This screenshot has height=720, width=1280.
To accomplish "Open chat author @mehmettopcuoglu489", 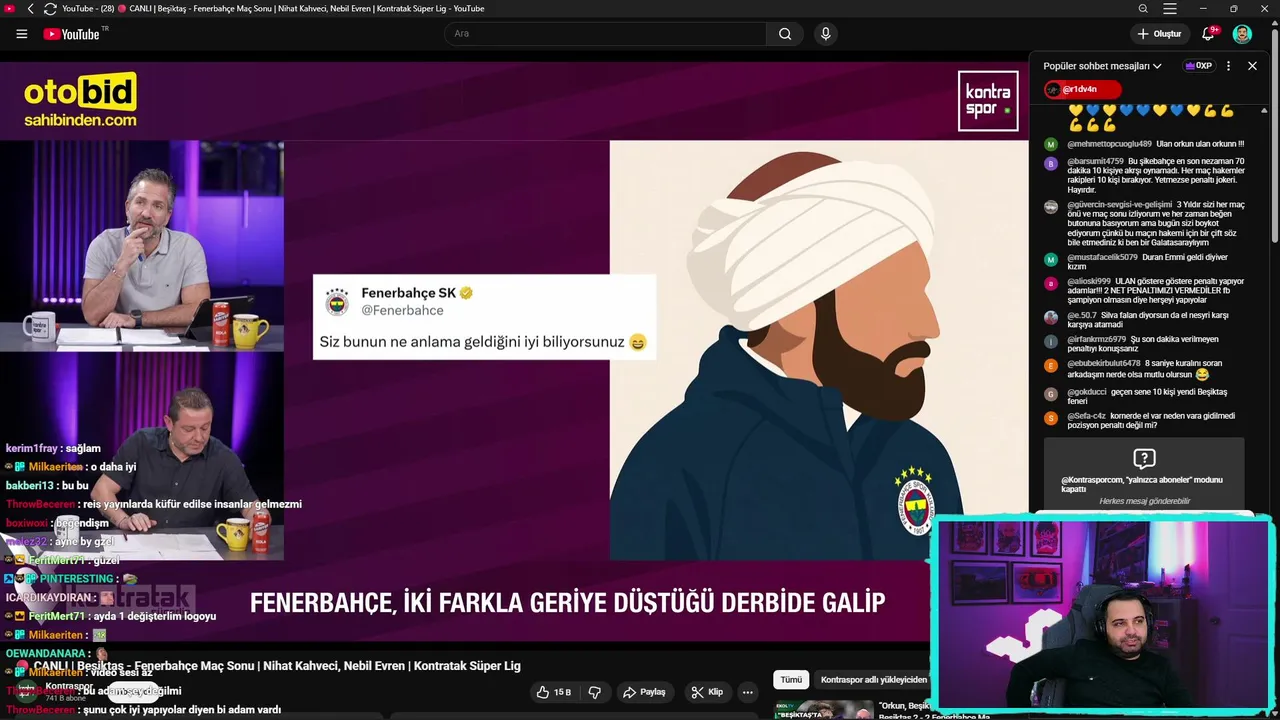I will tap(1109, 144).
